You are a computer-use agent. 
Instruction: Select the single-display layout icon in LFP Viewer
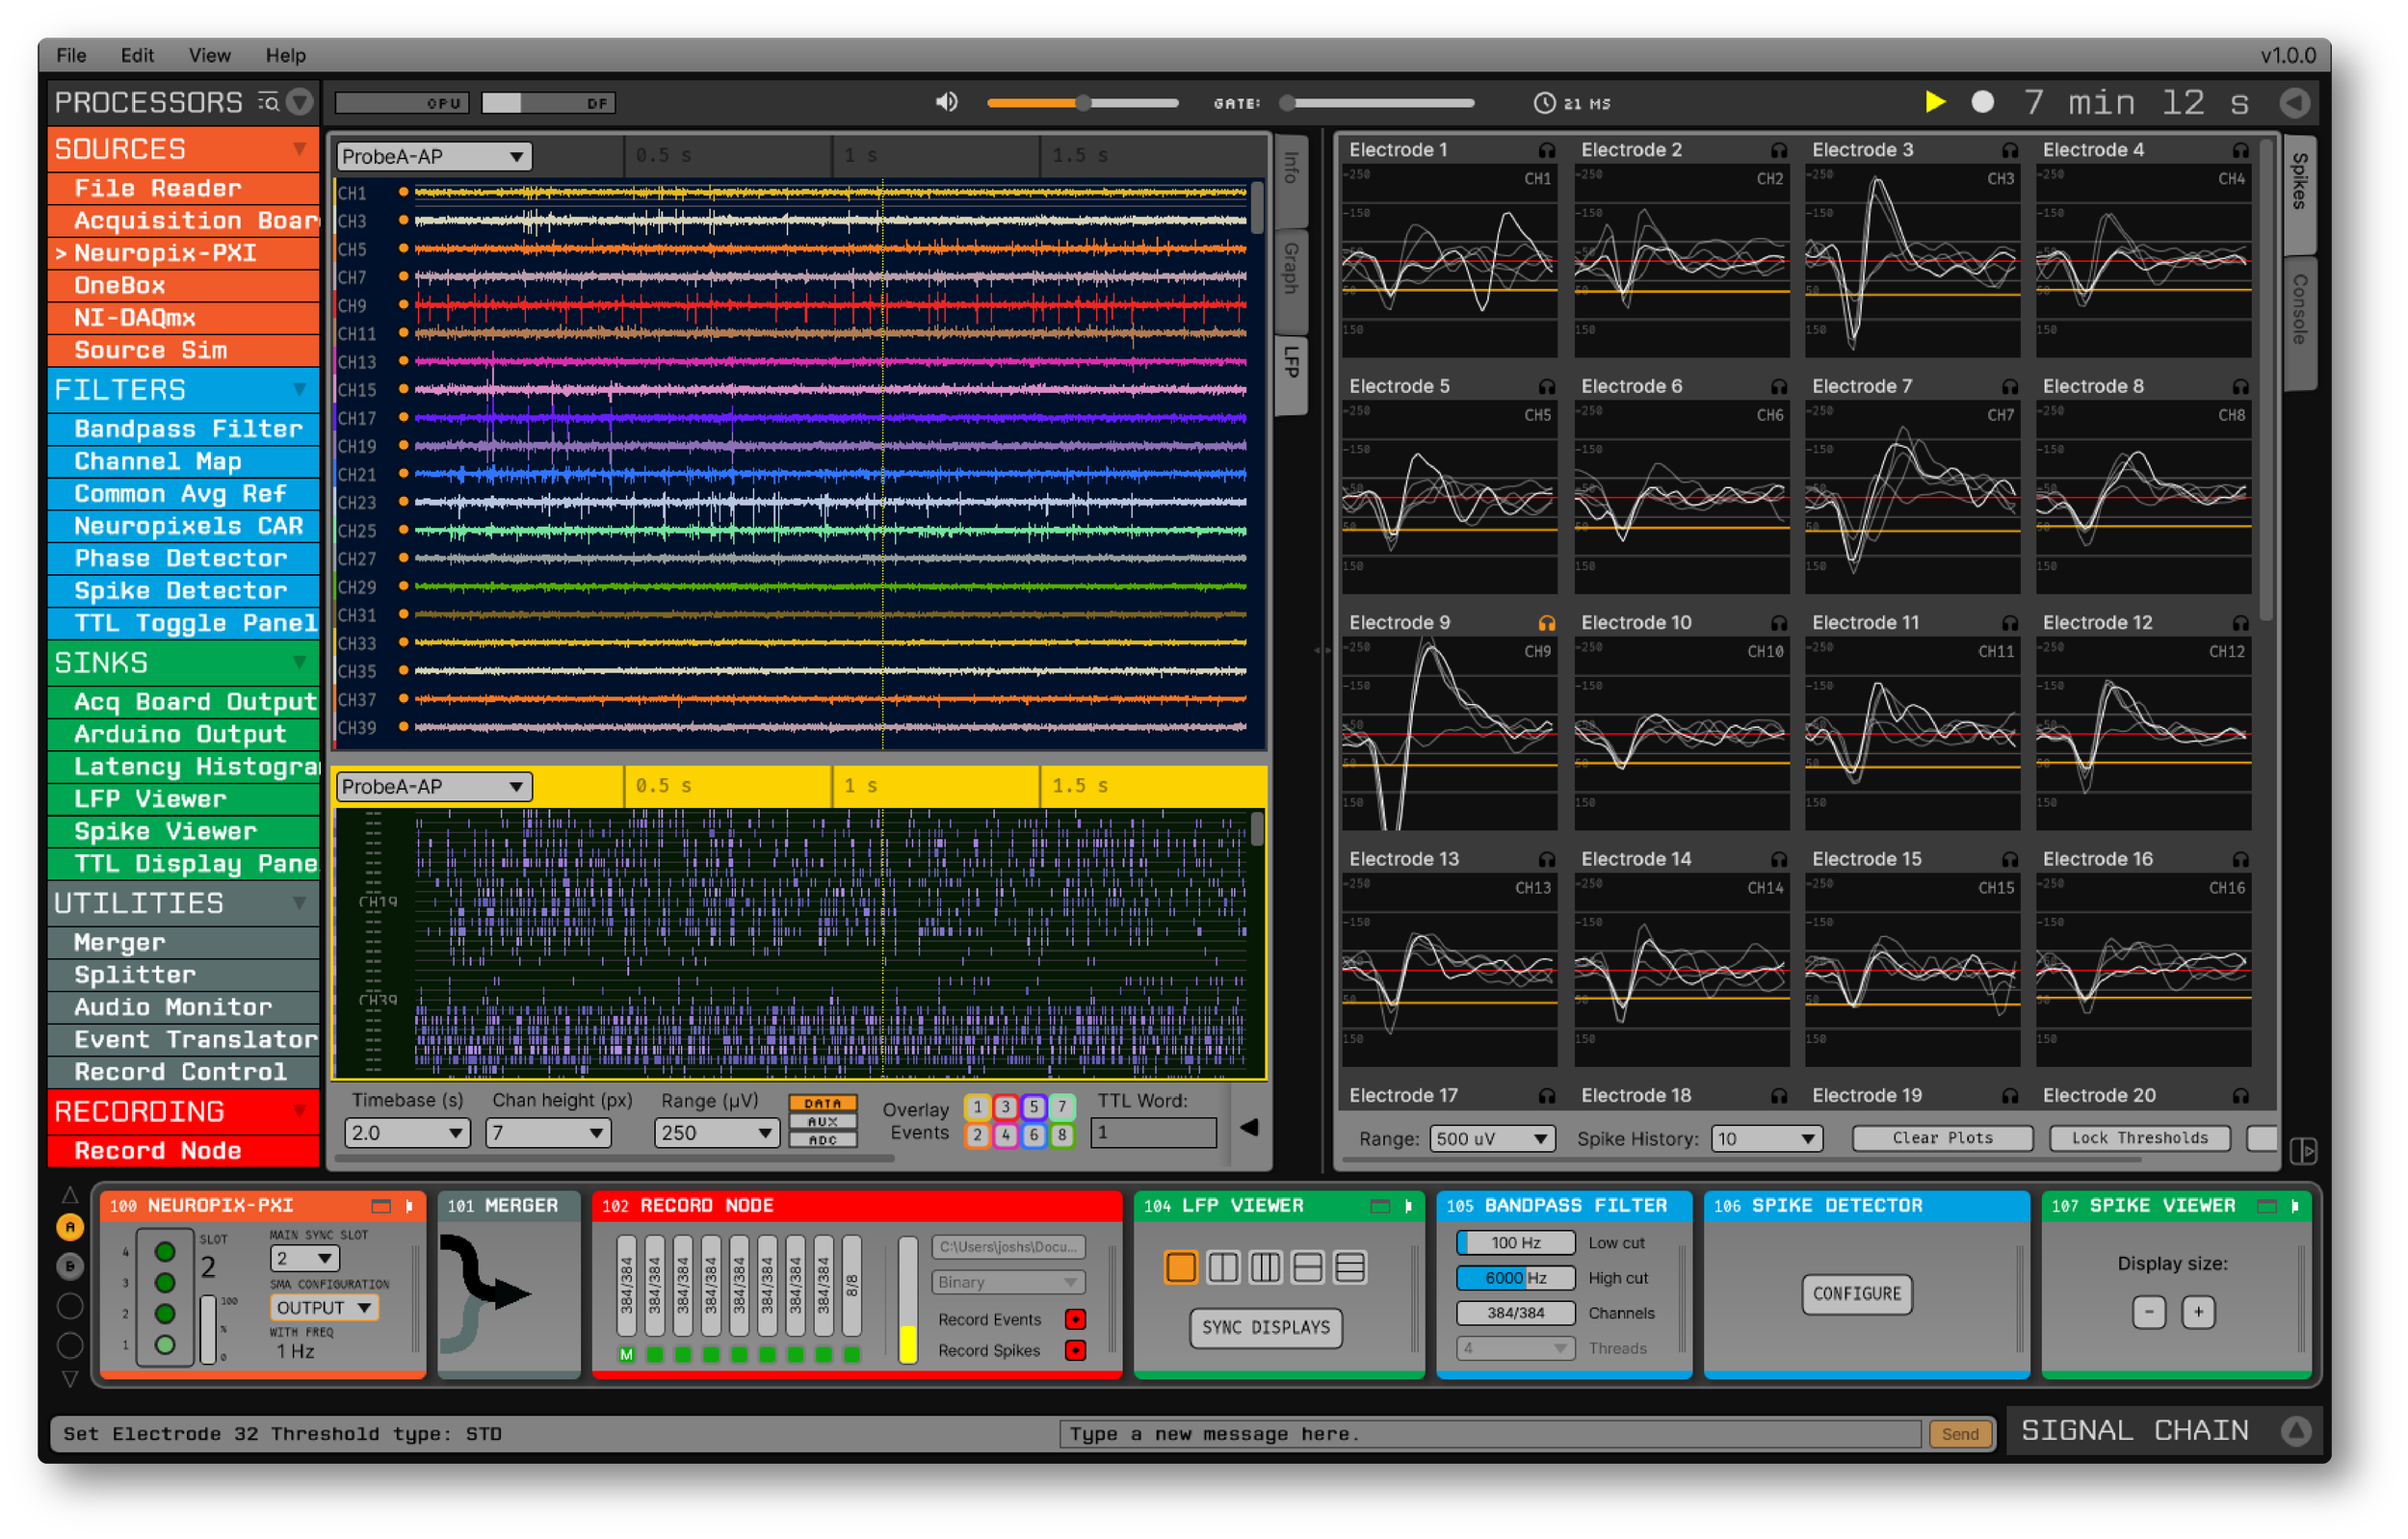pos(1180,1267)
